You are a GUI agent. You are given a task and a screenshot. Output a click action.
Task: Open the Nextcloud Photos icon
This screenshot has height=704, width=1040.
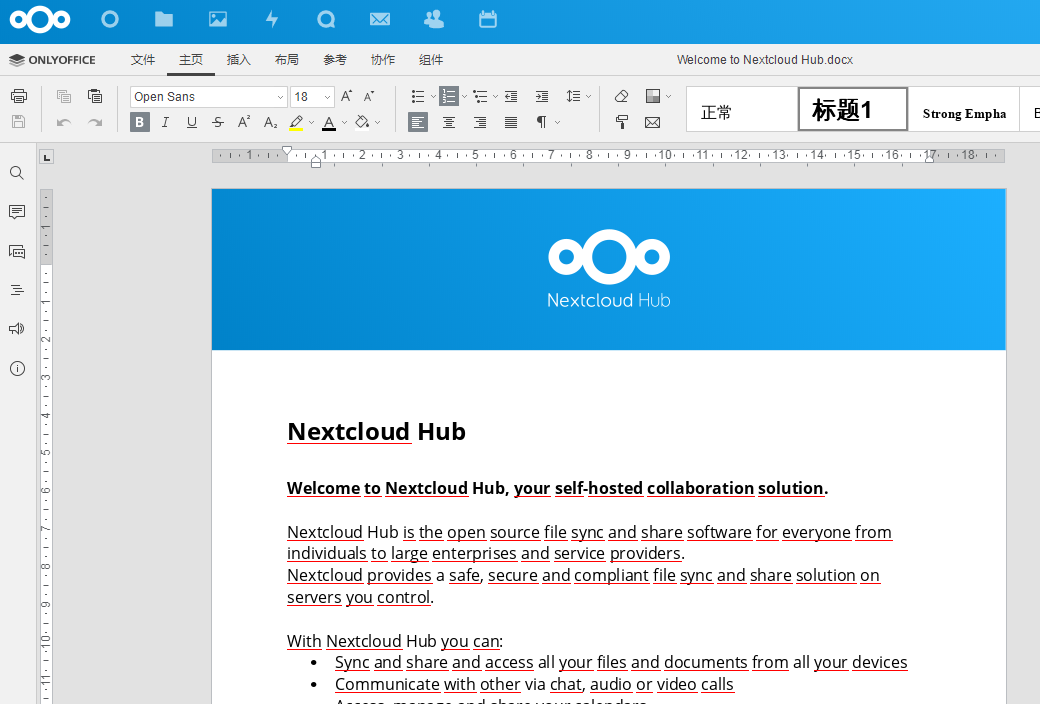218,19
